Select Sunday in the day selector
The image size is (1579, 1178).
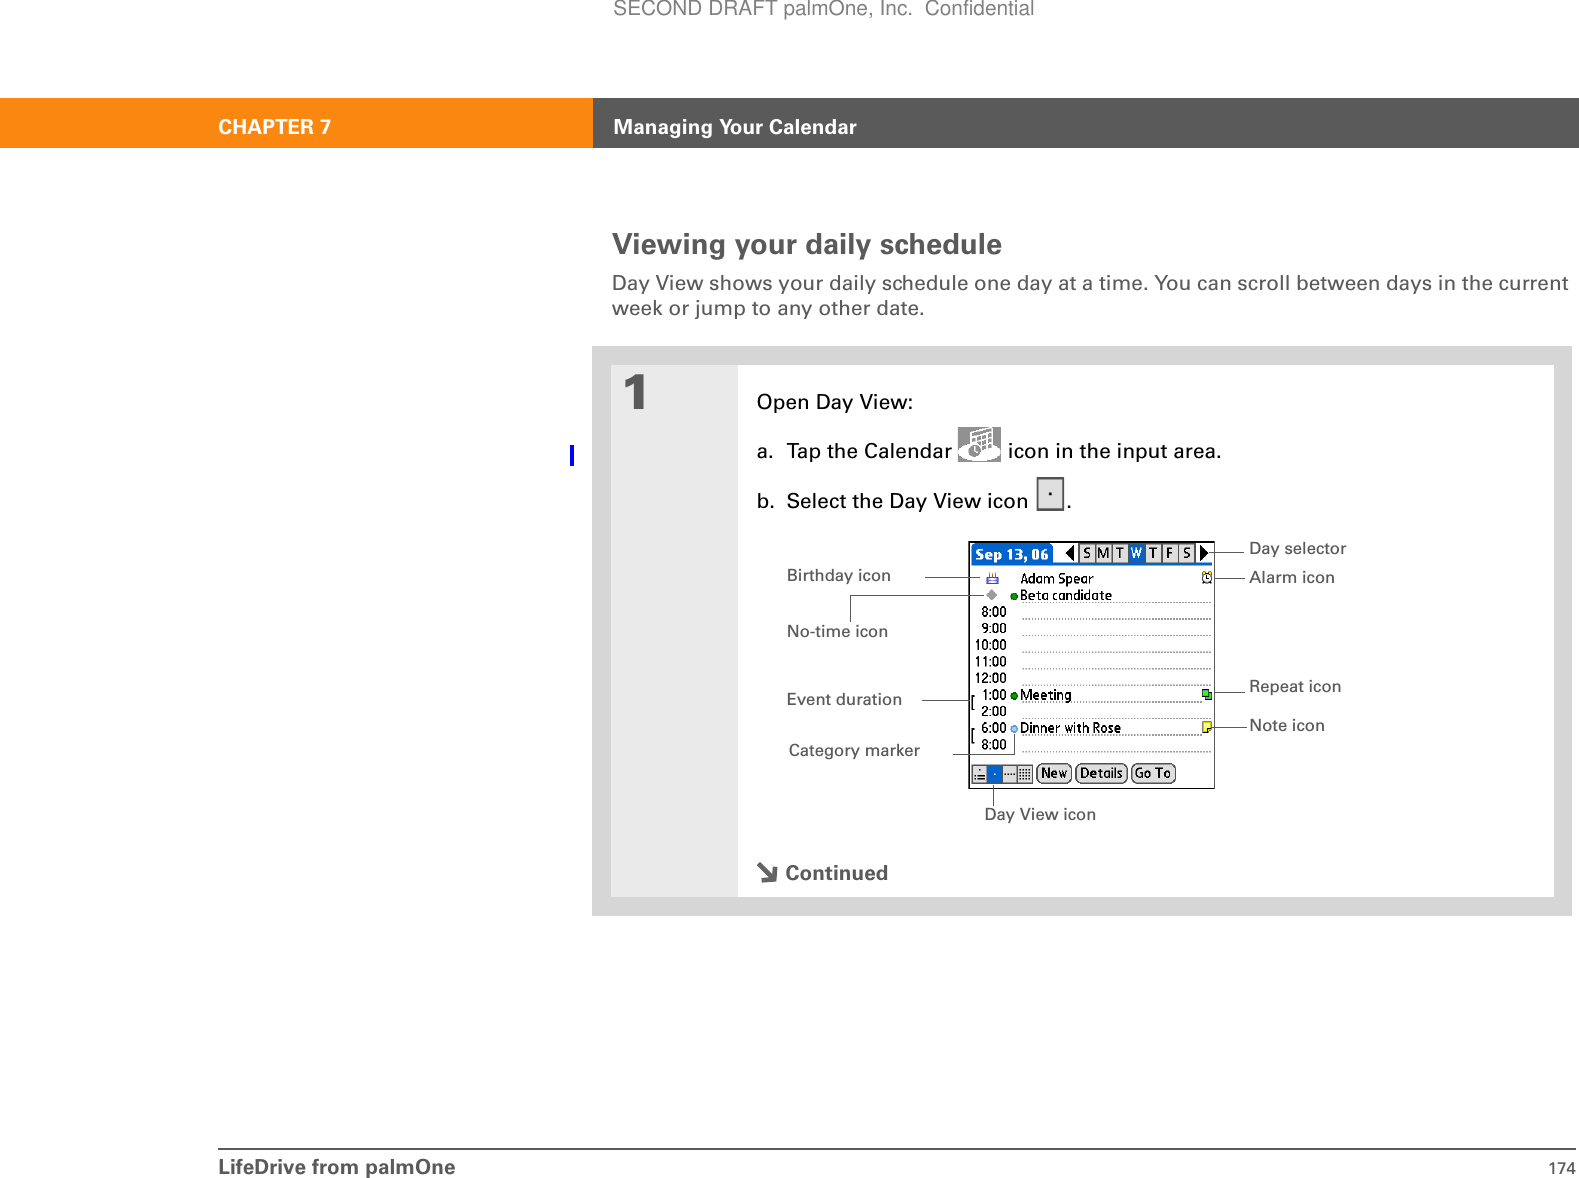pos(1087,553)
